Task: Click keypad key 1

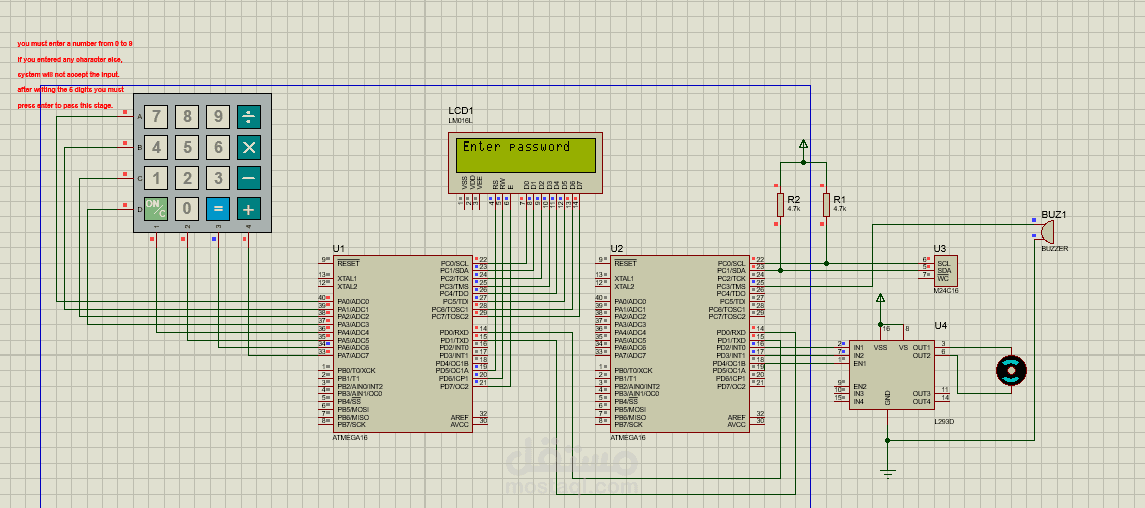Action: [x=156, y=178]
